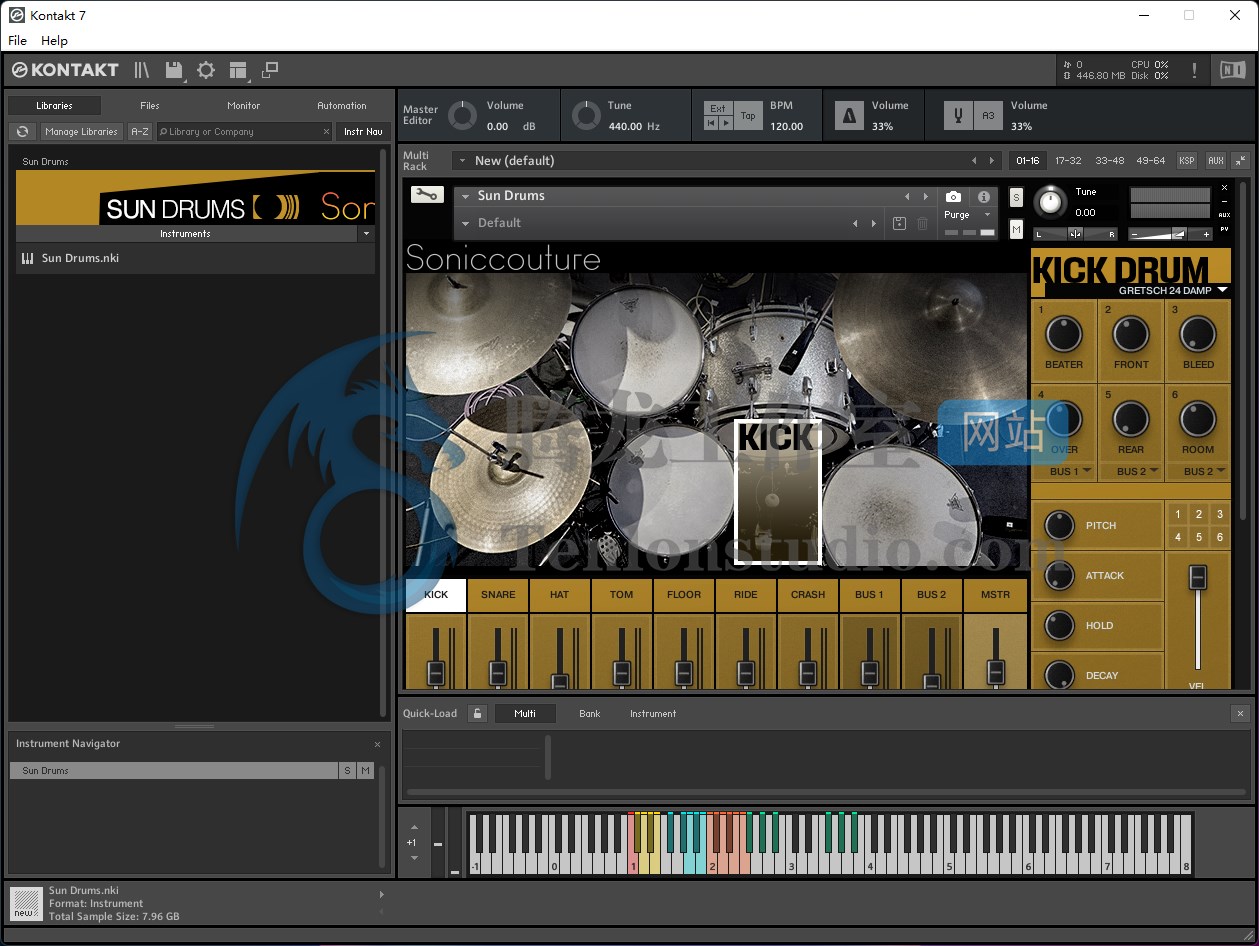
Task: Switch to the Monitor tab
Action: pyautogui.click(x=243, y=105)
